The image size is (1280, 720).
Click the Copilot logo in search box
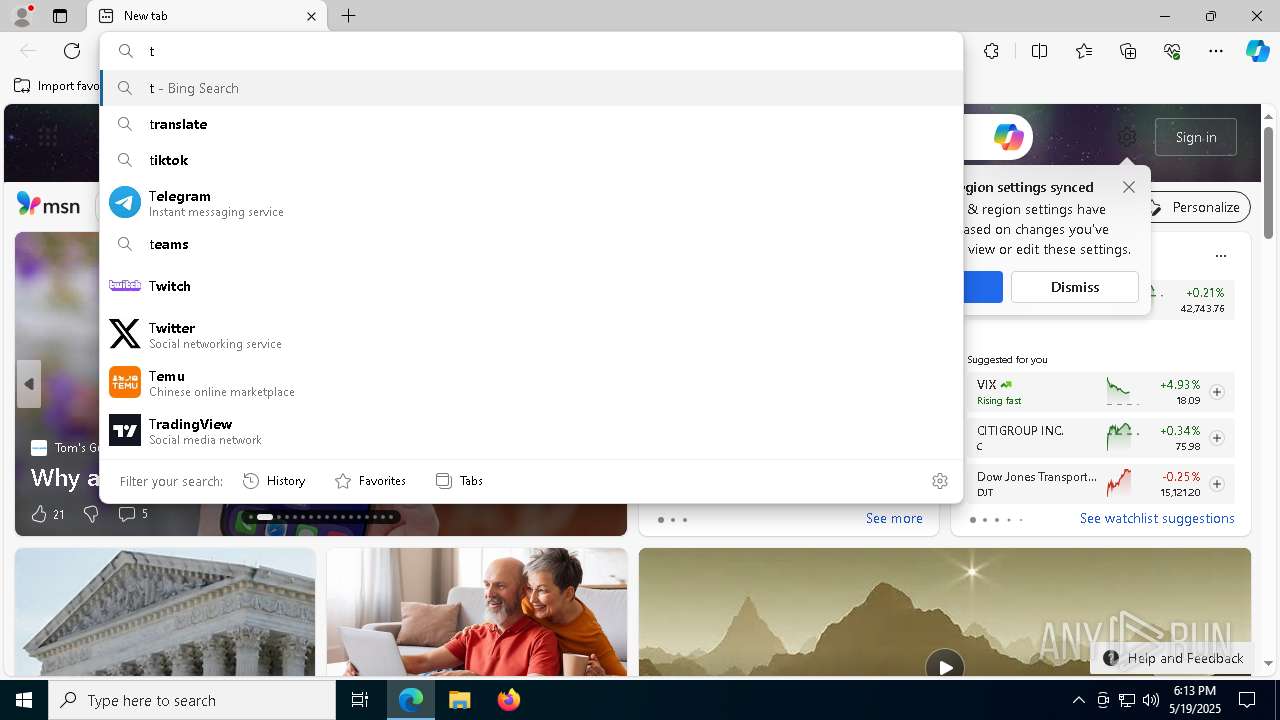click(x=1008, y=137)
